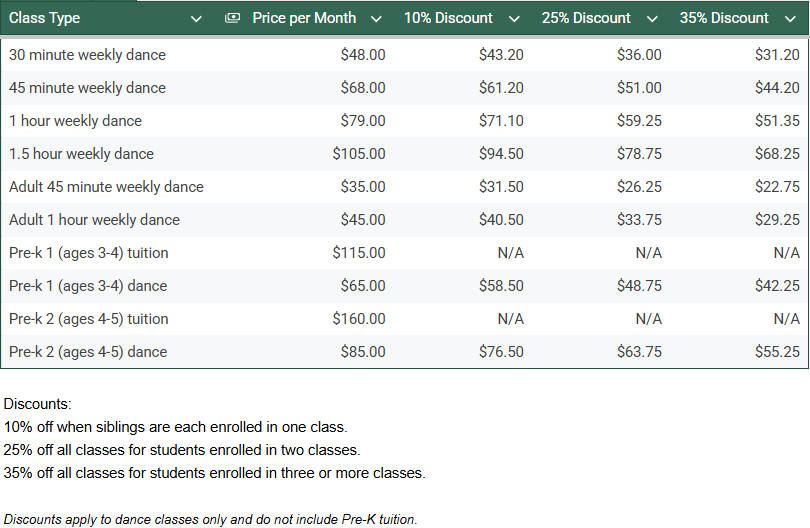Click the Adult 1 hour weekly dance cell
The height and width of the screenshot is (528, 810).
pyautogui.click(x=94, y=220)
